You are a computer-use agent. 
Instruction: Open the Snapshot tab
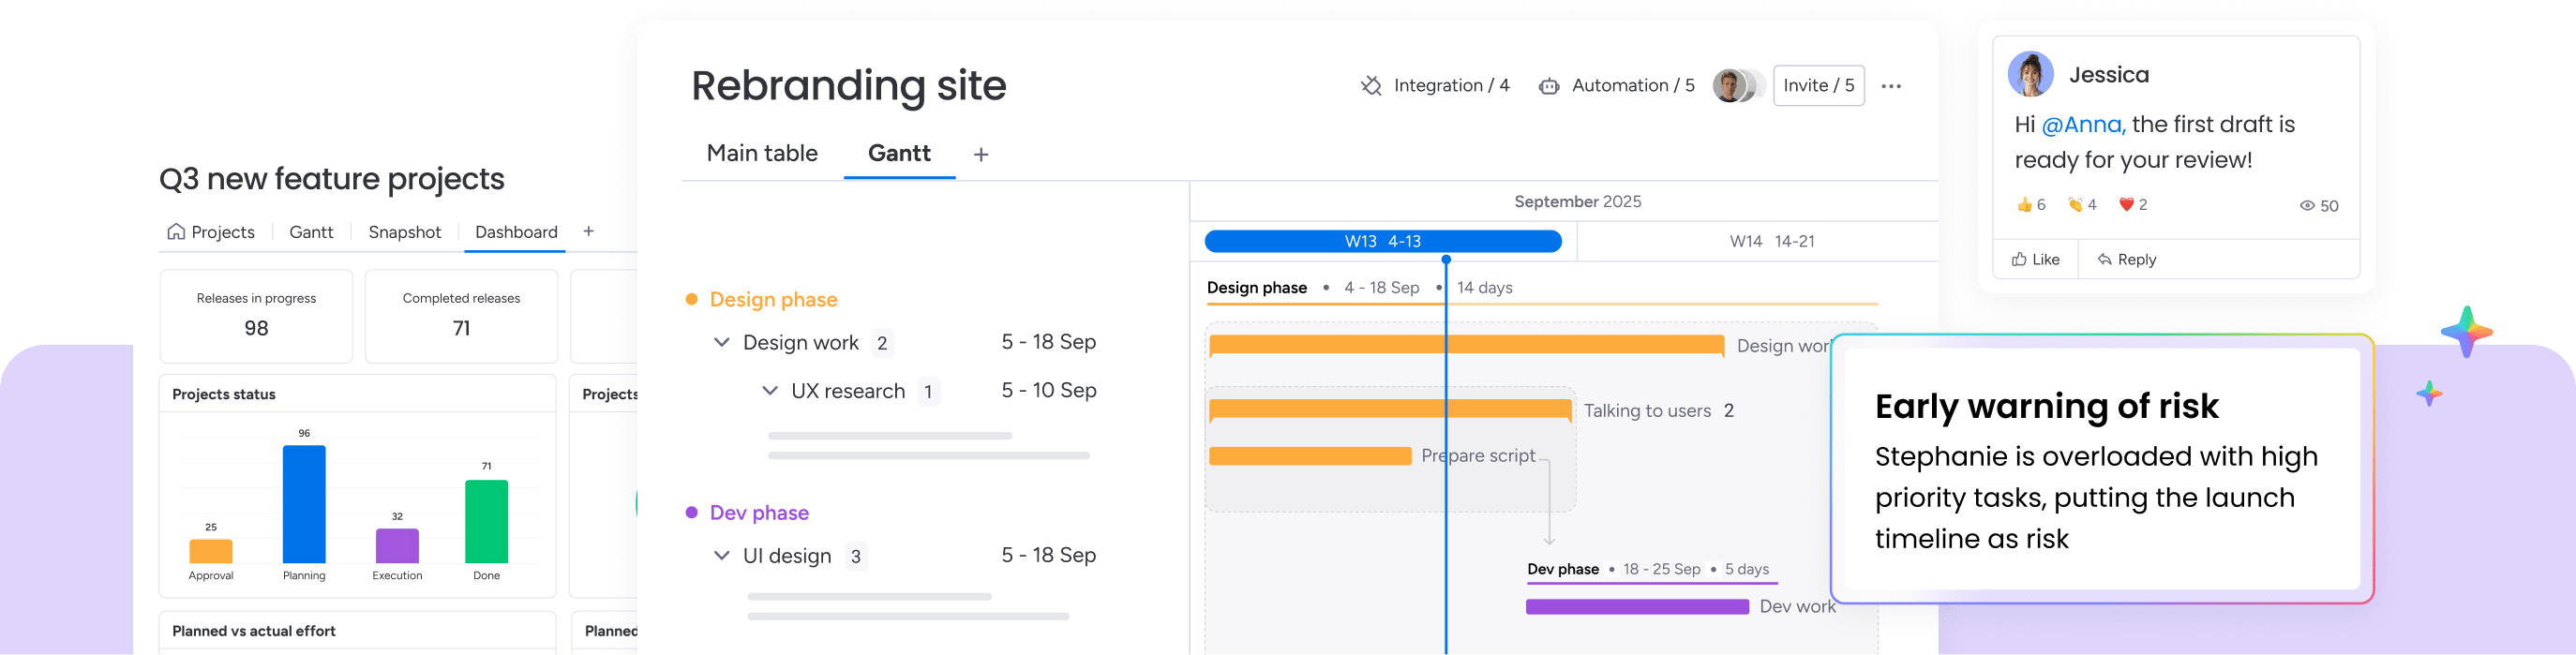click(x=404, y=232)
